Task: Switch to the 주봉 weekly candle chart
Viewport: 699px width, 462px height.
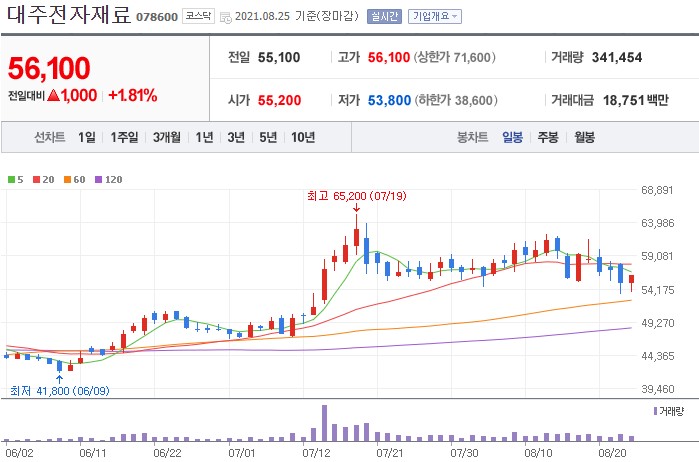Action: point(548,137)
